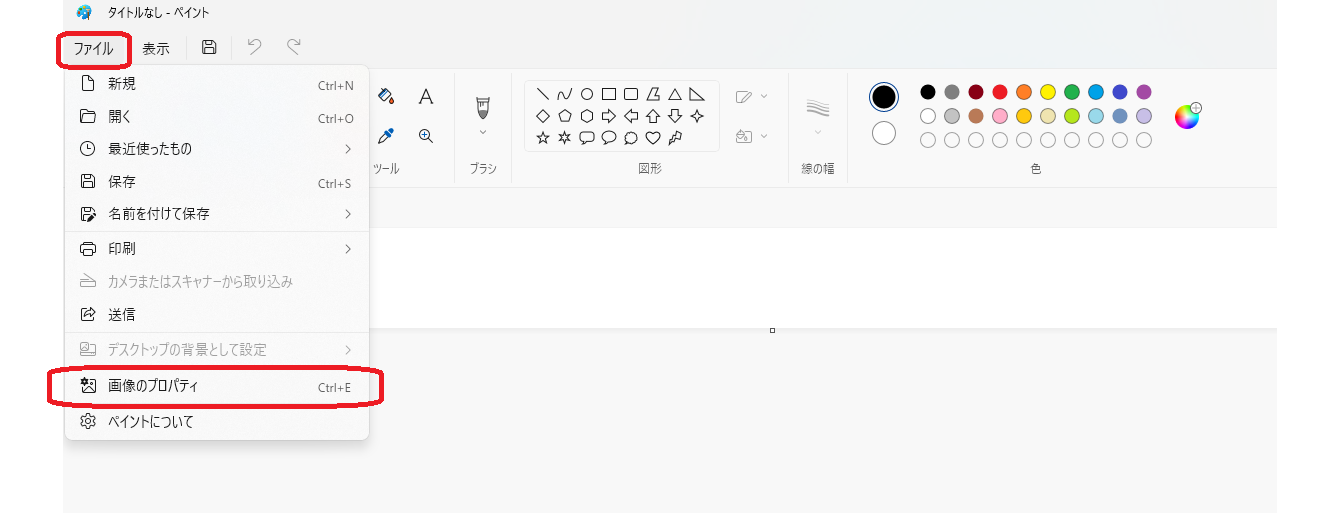Pick the red color swatch

pyautogui.click(x=1000, y=92)
